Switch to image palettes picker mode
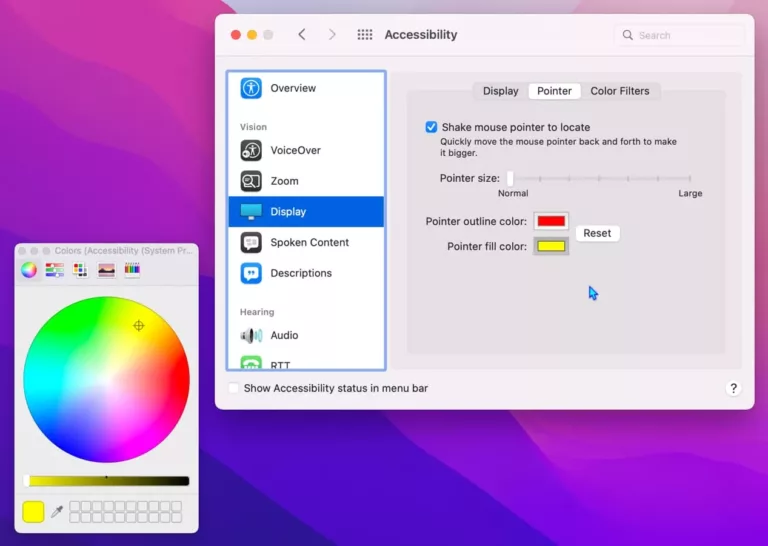 tap(106, 270)
